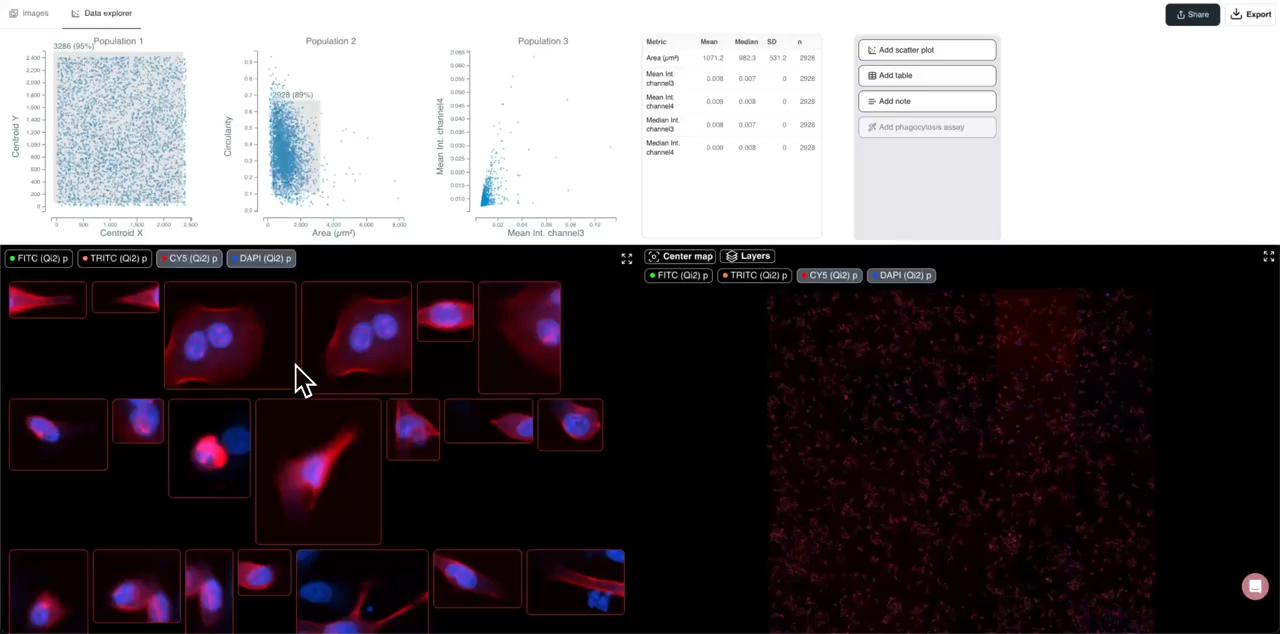Open the chat support bubble
The image size is (1280, 634).
(x=1255, y=586)
